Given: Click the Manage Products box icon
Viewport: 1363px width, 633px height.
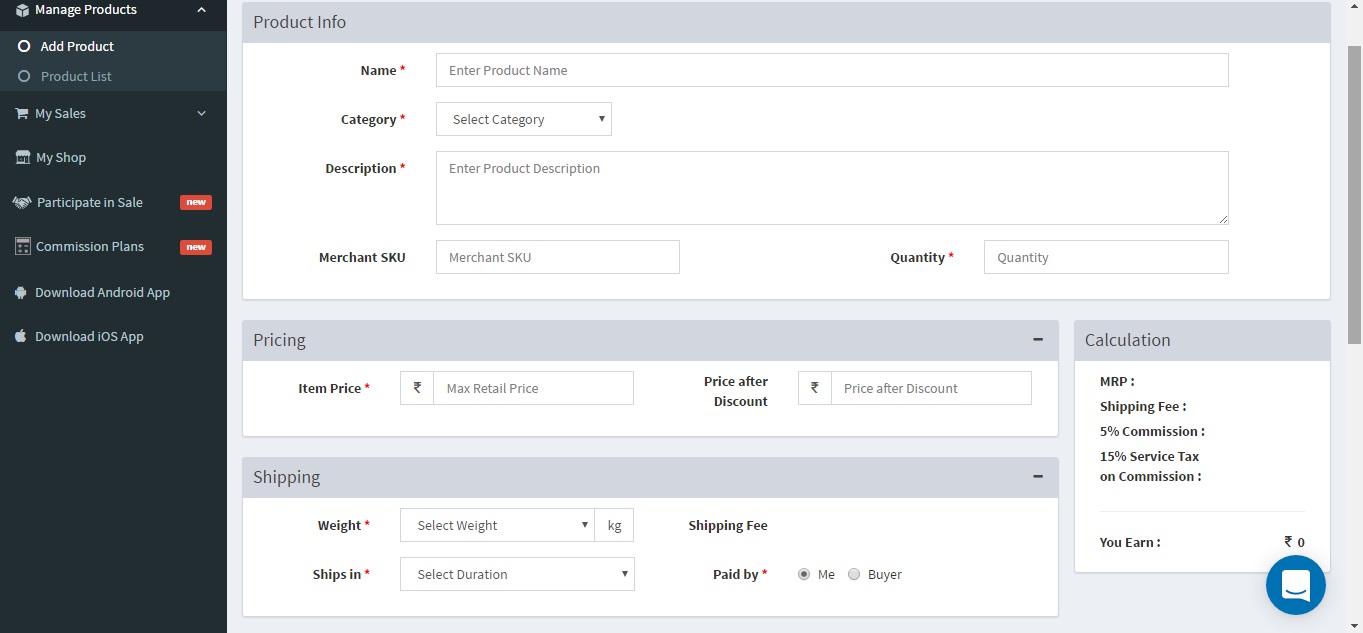Looking at the screenshot, I should click(22, 10).
